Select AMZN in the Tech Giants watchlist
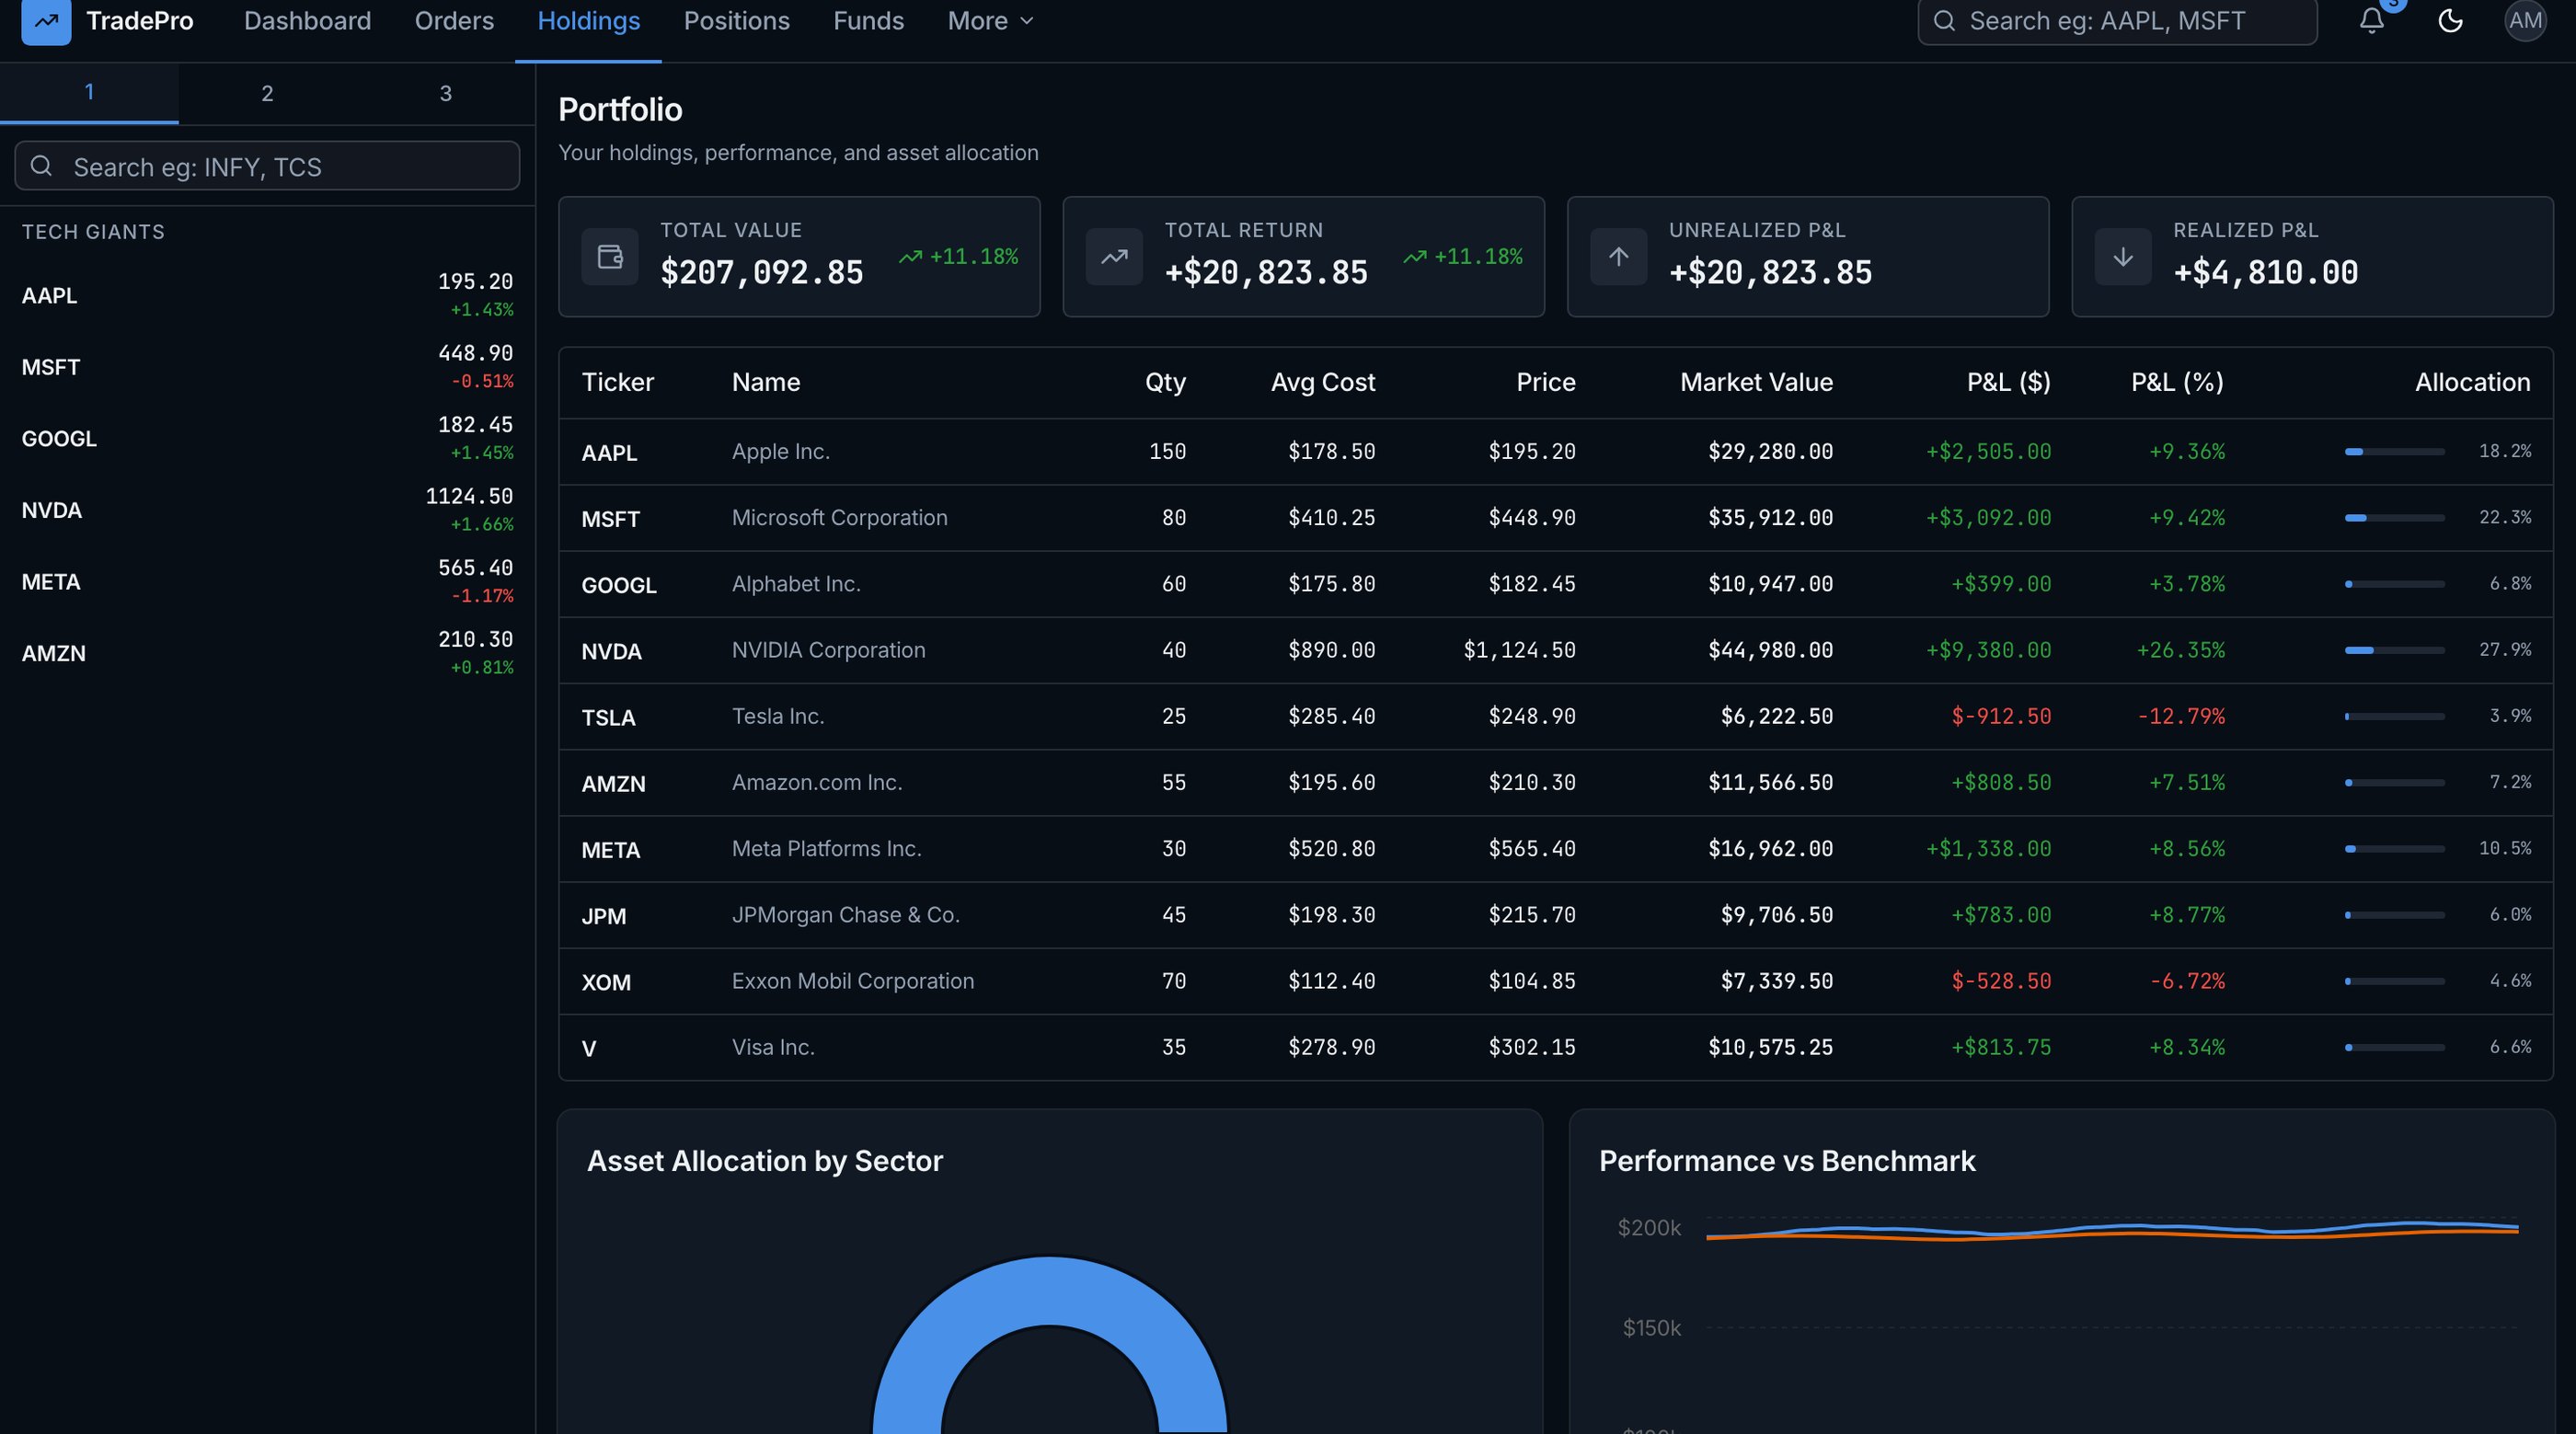2576x1434 pixels. pos(267,653)
